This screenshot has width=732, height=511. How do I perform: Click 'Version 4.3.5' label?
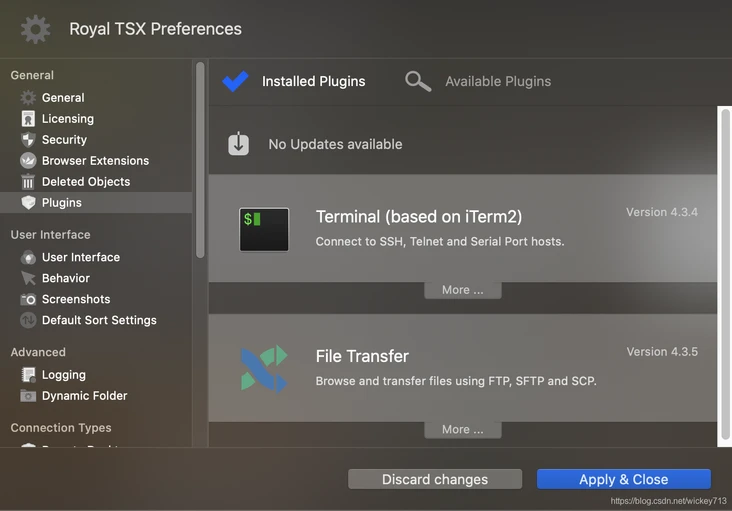(x=662, y=352)
